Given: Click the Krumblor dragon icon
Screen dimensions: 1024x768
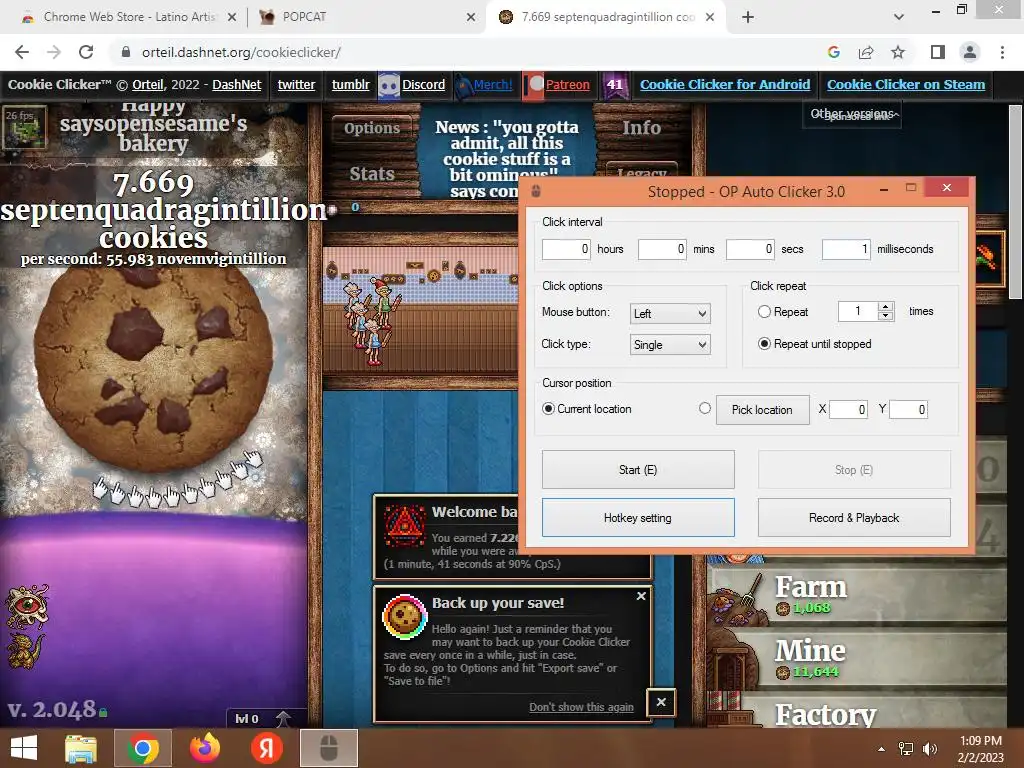Looking at the screenshot, I should coord(26,650).
